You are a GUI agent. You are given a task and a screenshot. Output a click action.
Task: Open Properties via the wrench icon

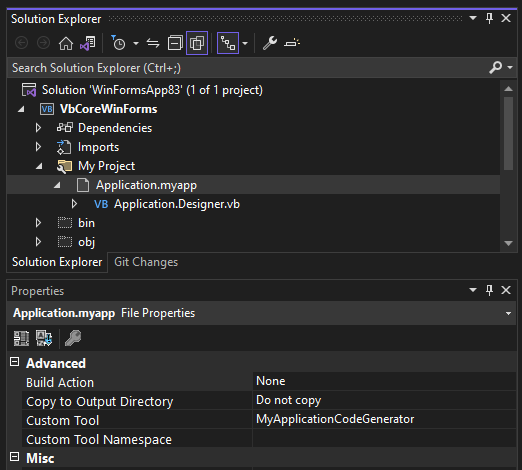(x=270, y=43)
